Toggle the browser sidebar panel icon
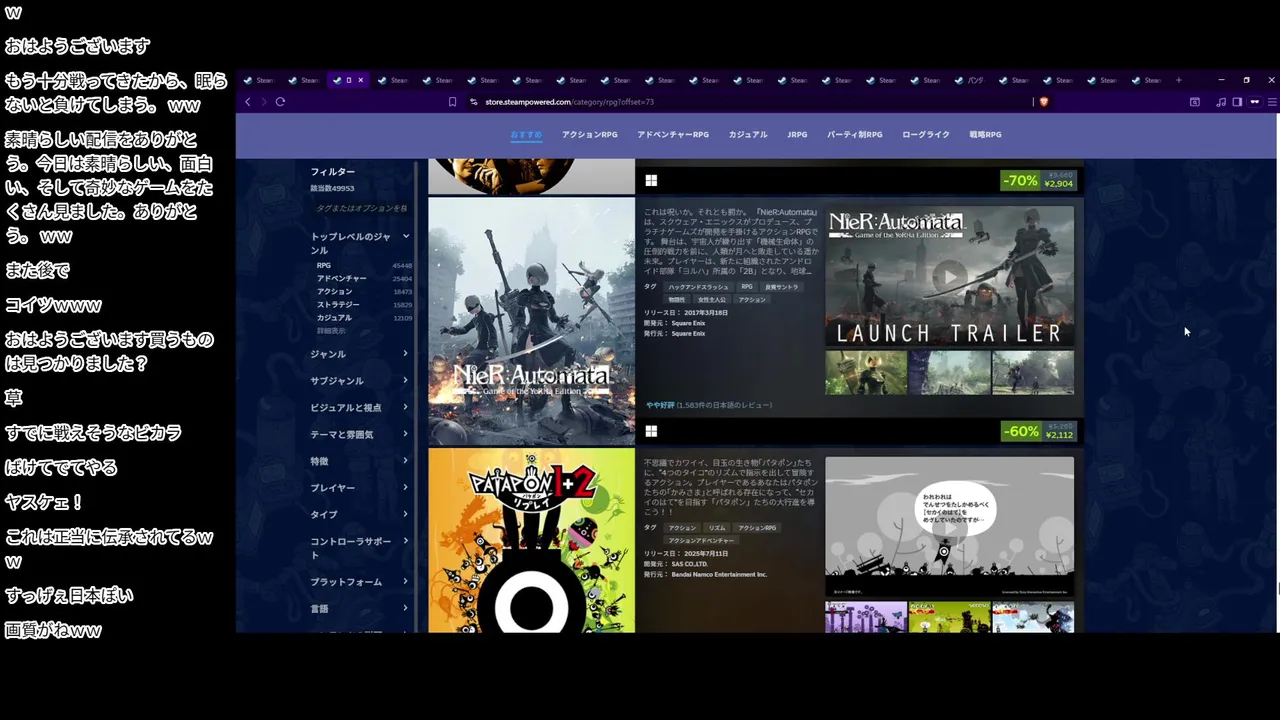Image resolution: width=1280 pixels, height=720 pixels. coord(1237,101)
